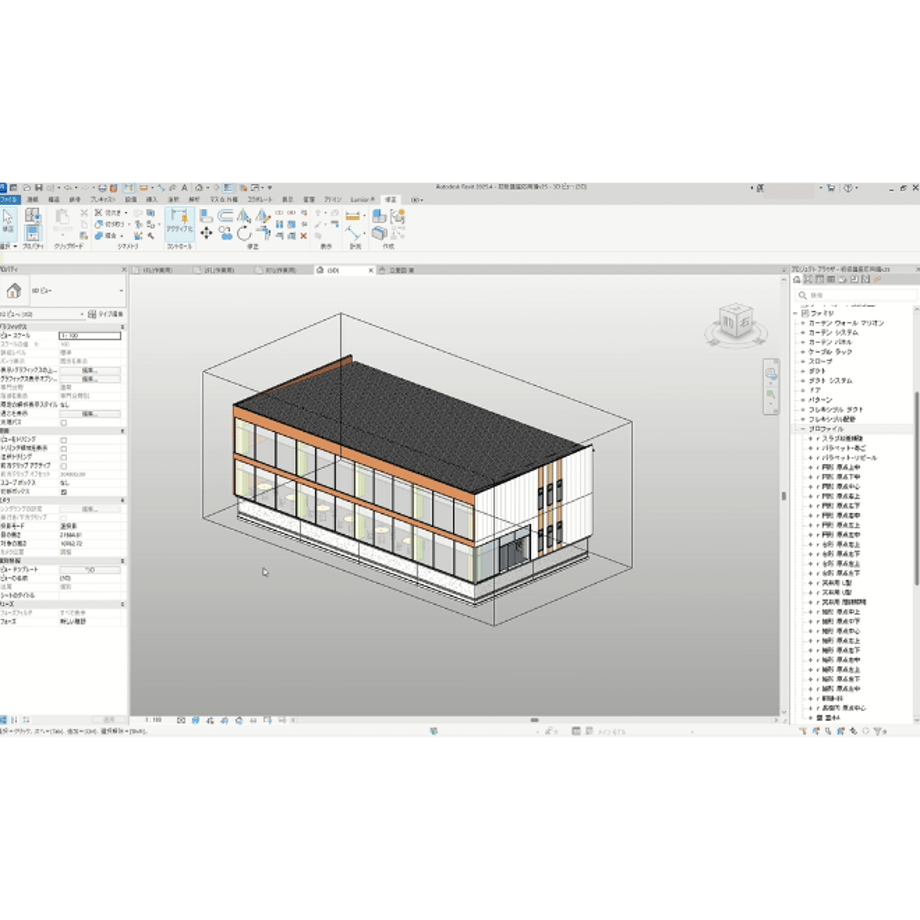
Task: Expand the パターン tree node
Action: coord(803,400)
